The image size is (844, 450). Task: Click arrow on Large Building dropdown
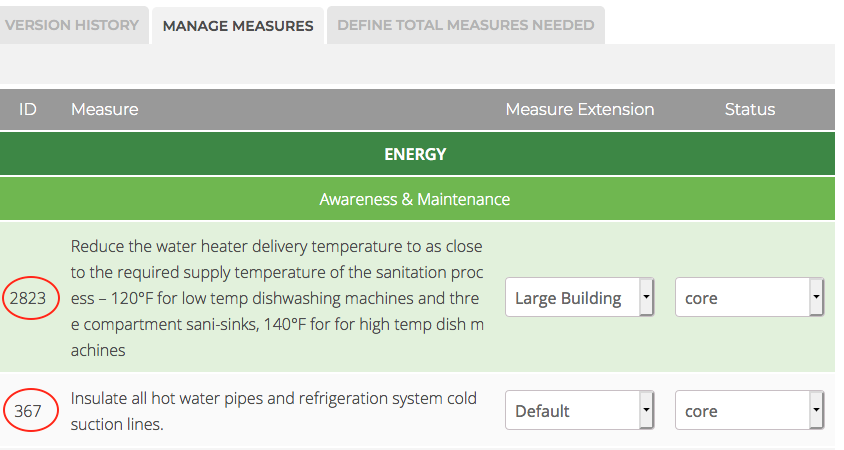coord(646,297)
